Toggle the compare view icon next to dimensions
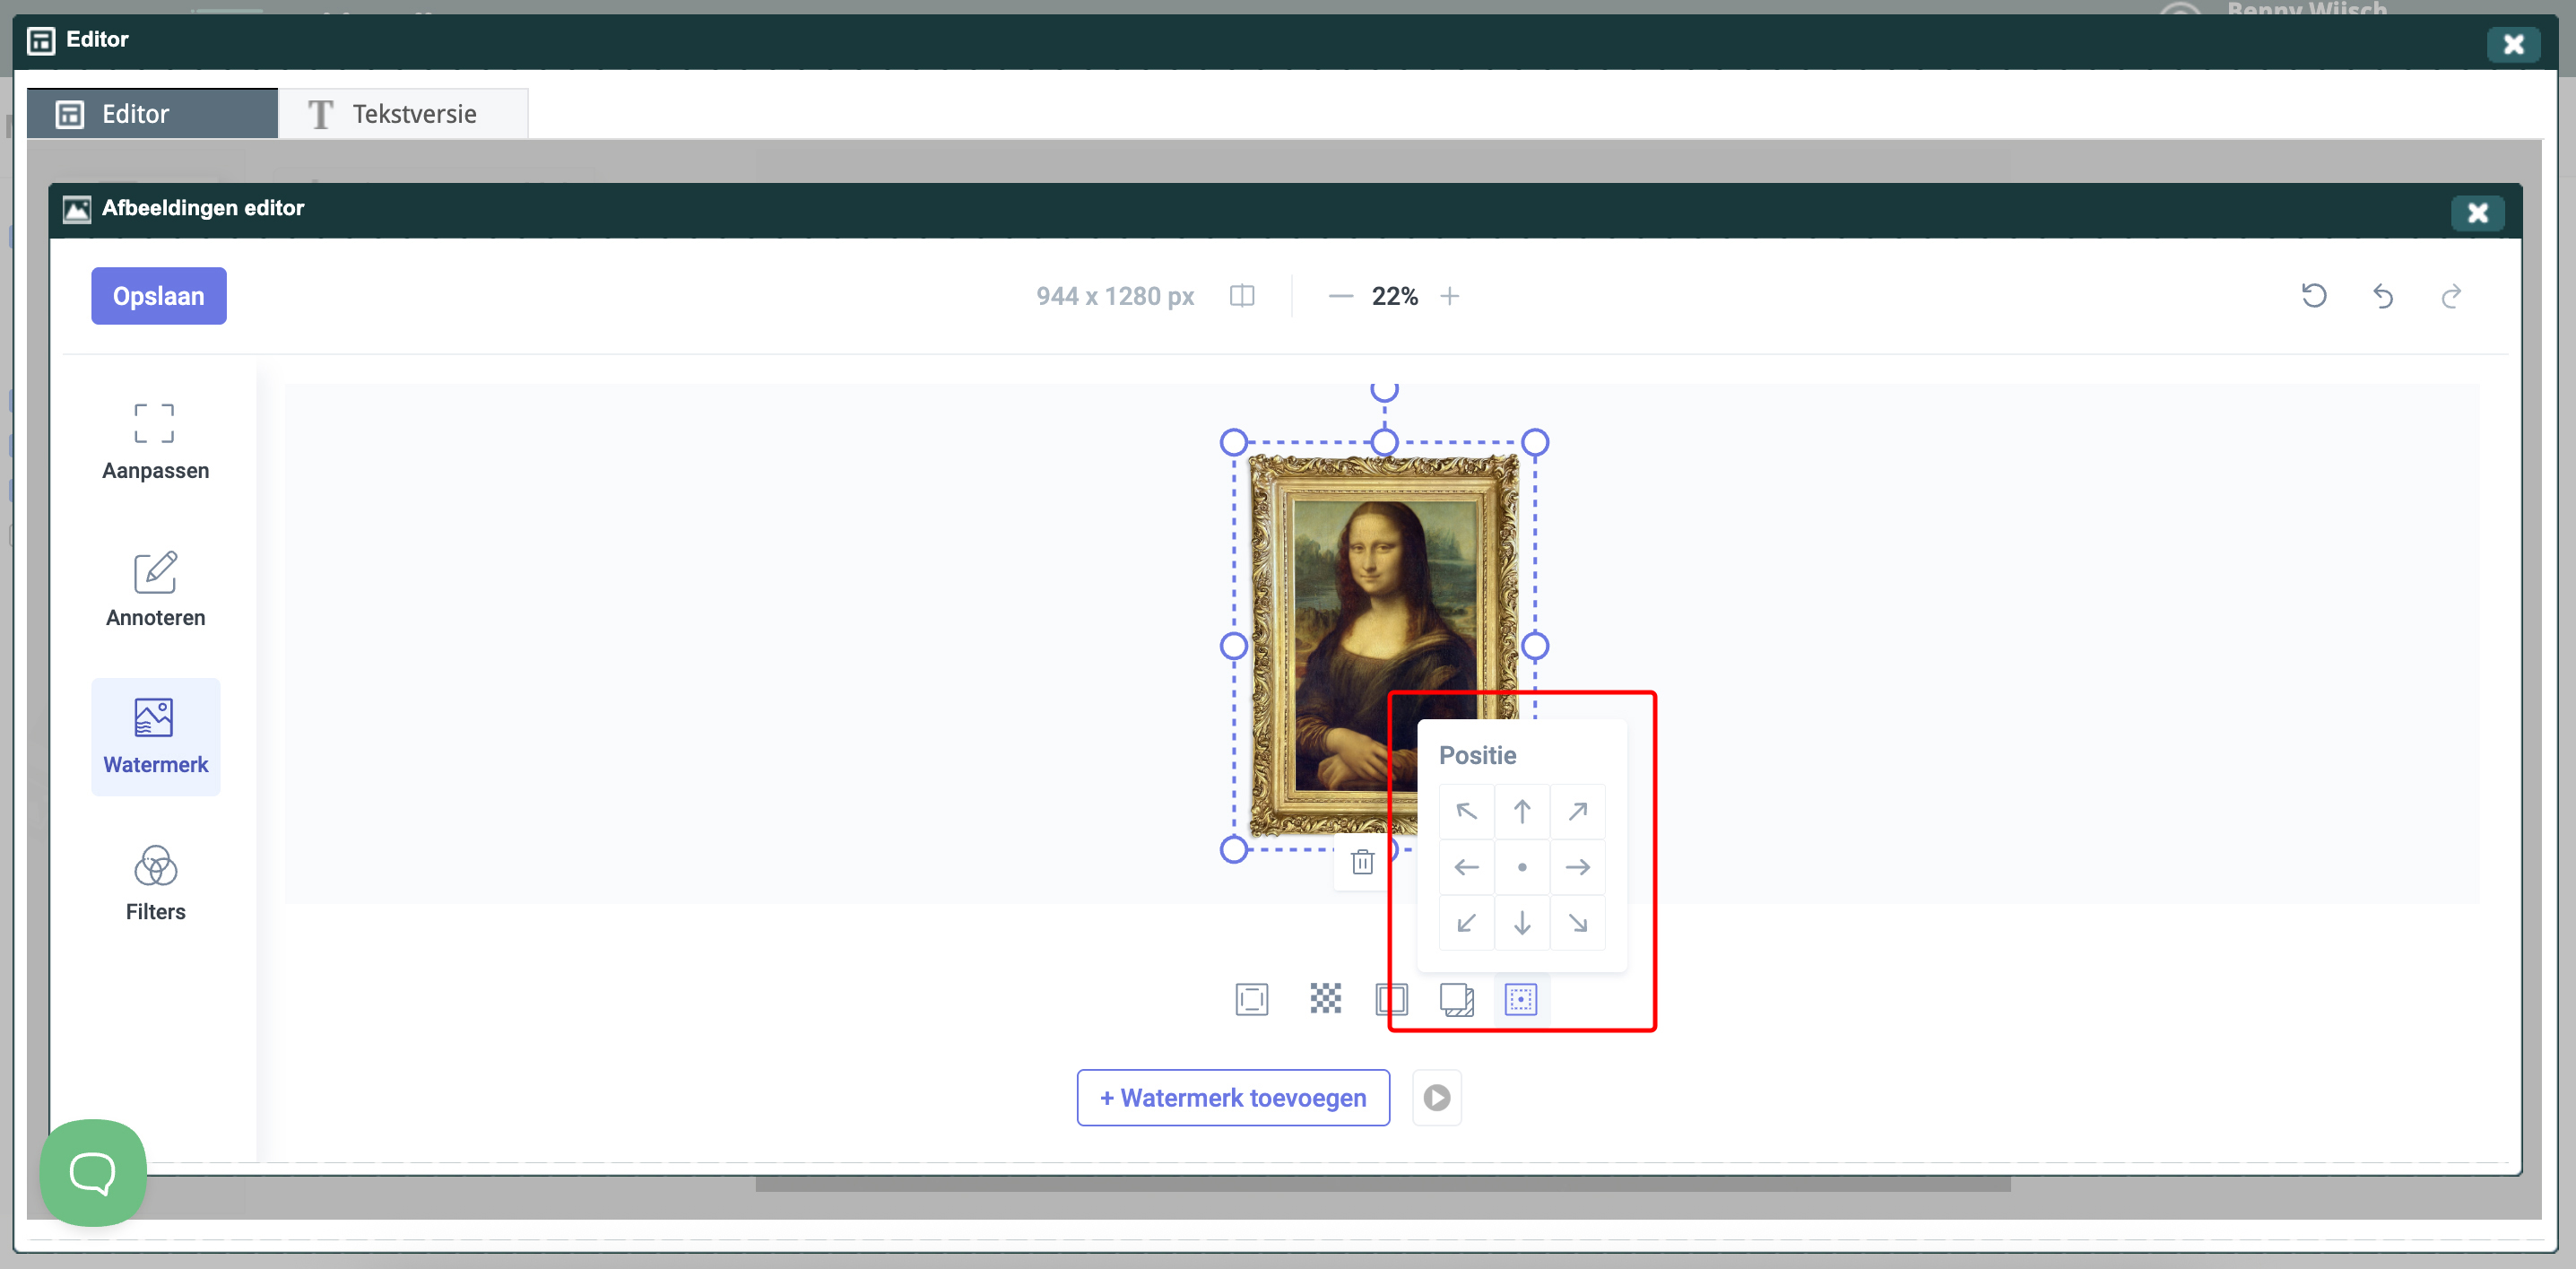This screenshot has width=2576, height=1269. 1242,296
